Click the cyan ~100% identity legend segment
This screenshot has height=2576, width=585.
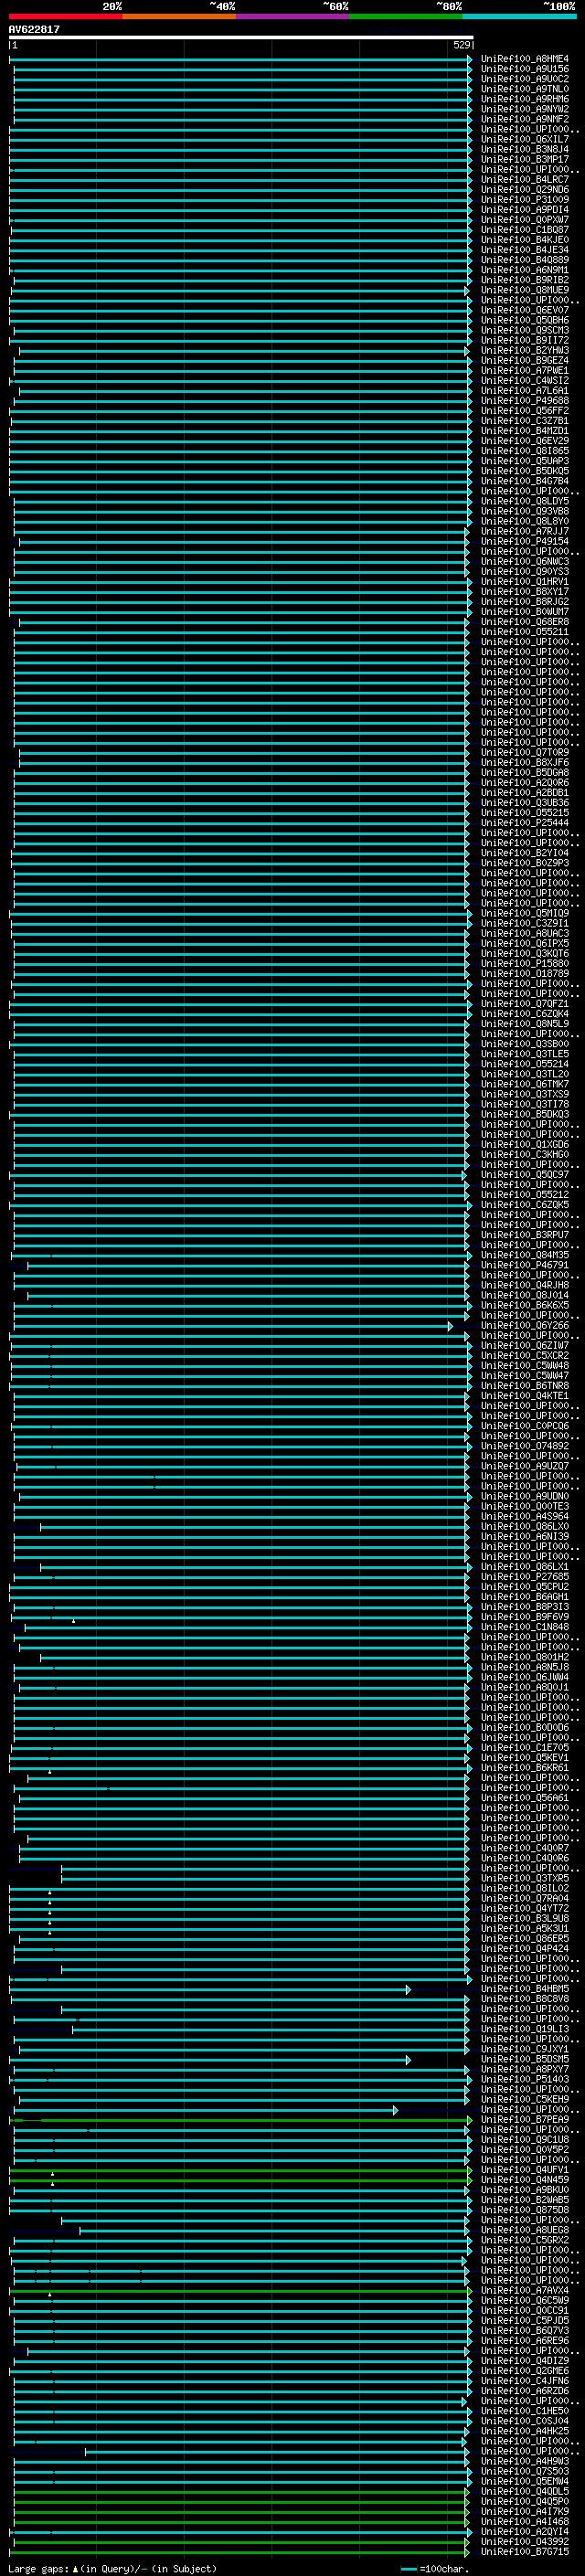pos(520,16)
